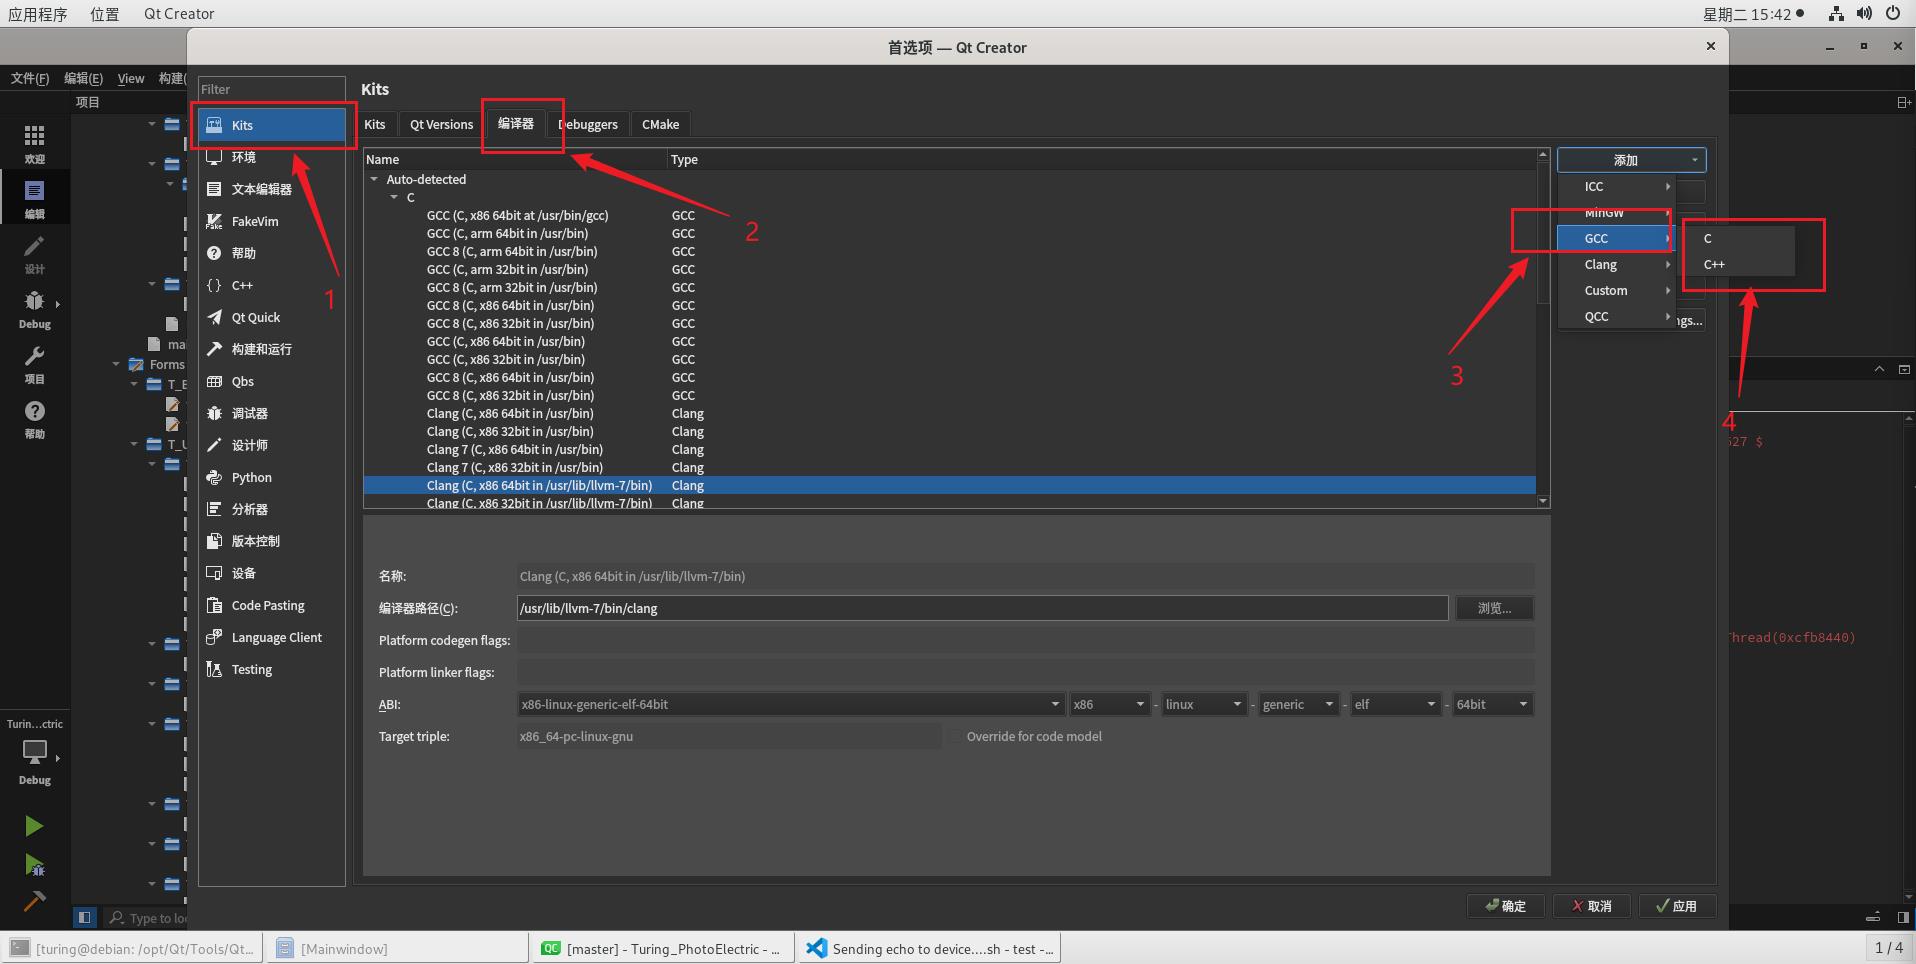Viewport: 1916px width, 964px height.
Task: Open the Qbs settings category
Action: [x=272, y=381]
